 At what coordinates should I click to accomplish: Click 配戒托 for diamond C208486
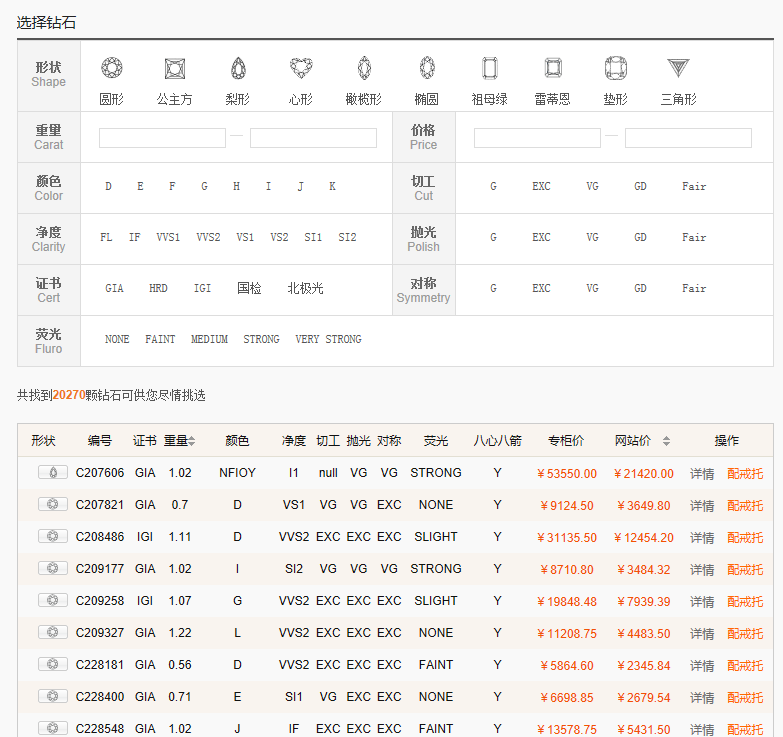[x=745, y=538]
